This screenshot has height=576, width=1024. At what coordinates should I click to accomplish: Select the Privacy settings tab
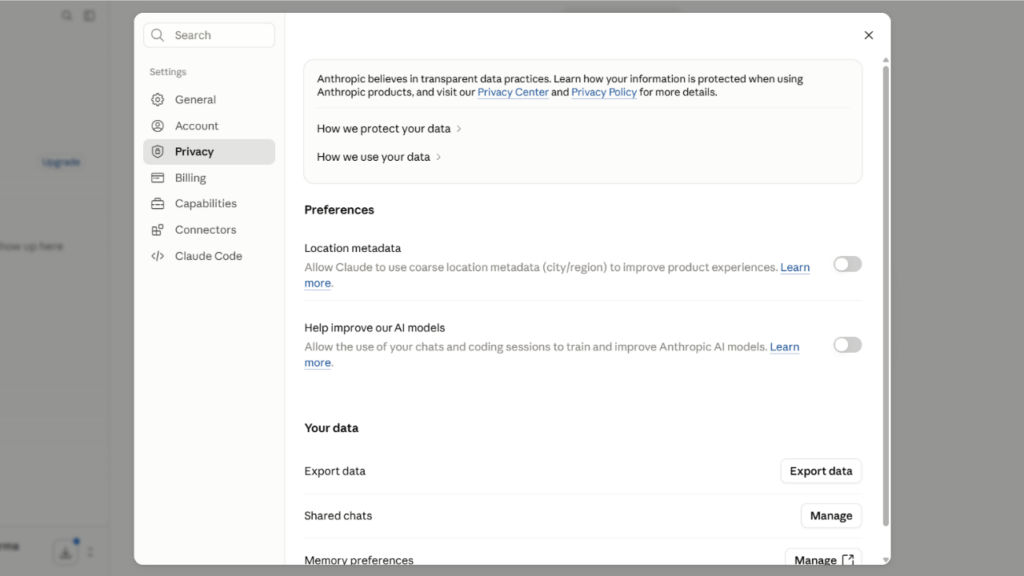pyautogui.click(x=209, y=152)
